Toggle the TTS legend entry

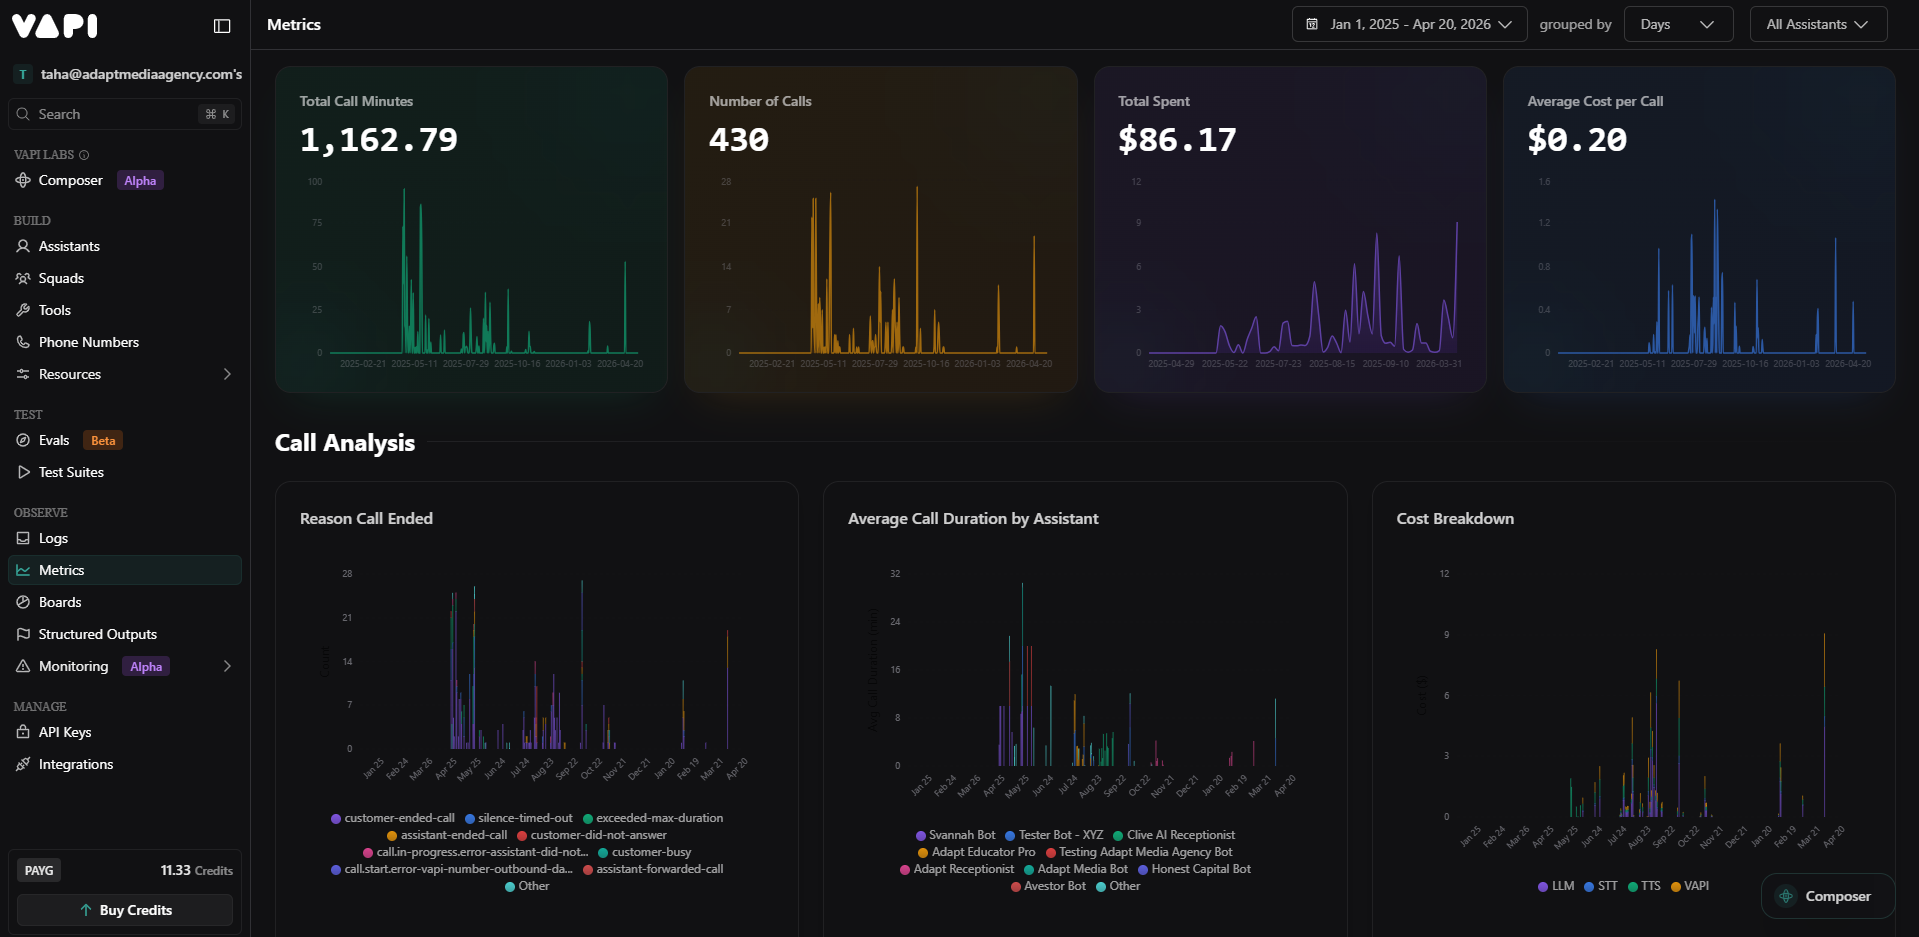pyautogui.click(x=1644, y=886)
